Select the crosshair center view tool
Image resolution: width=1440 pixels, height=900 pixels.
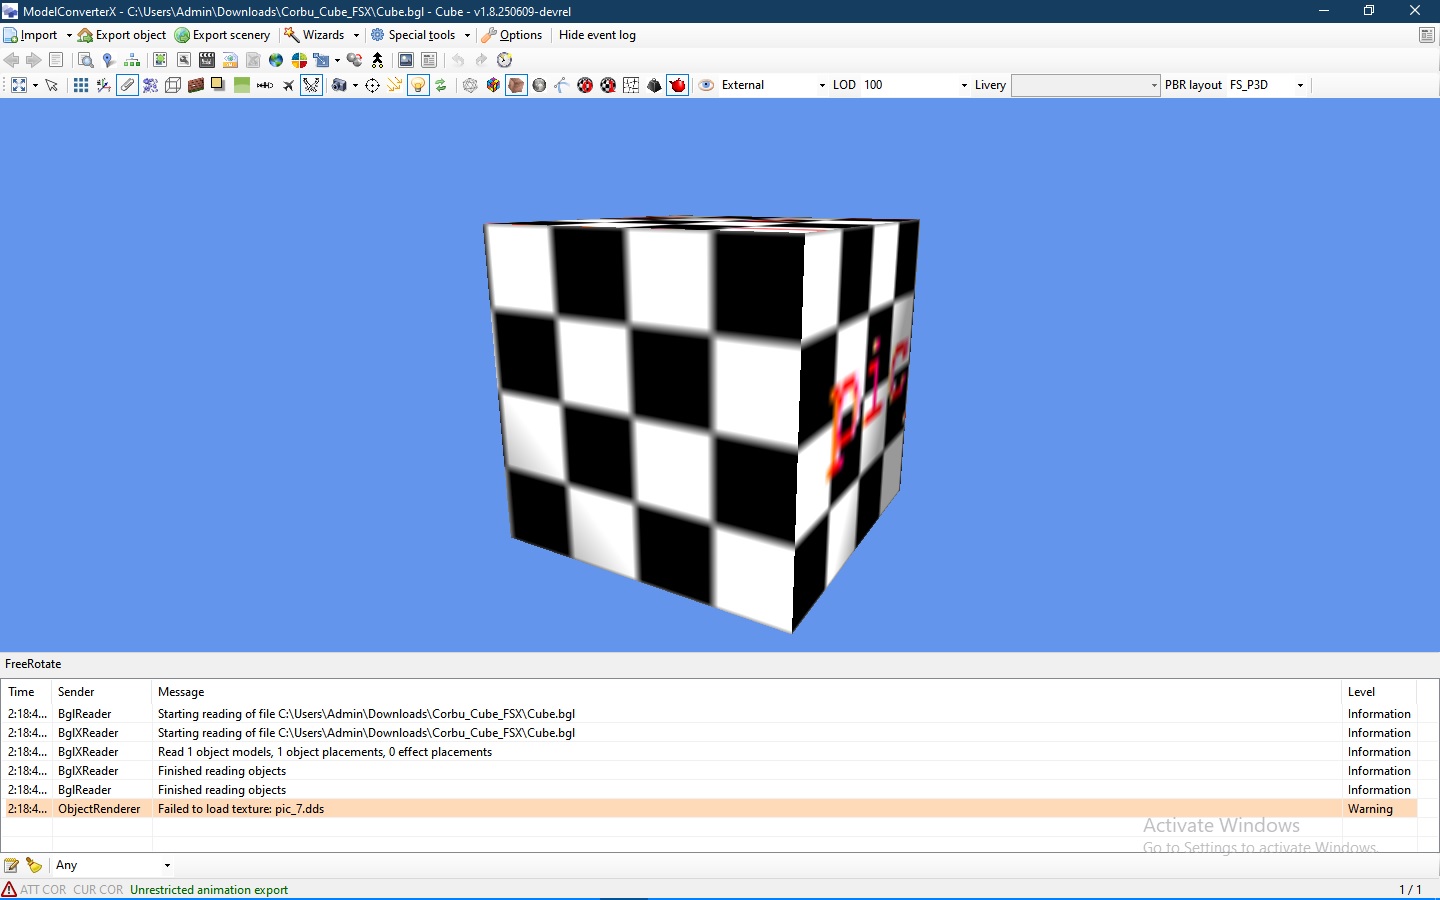pos(373,85)
